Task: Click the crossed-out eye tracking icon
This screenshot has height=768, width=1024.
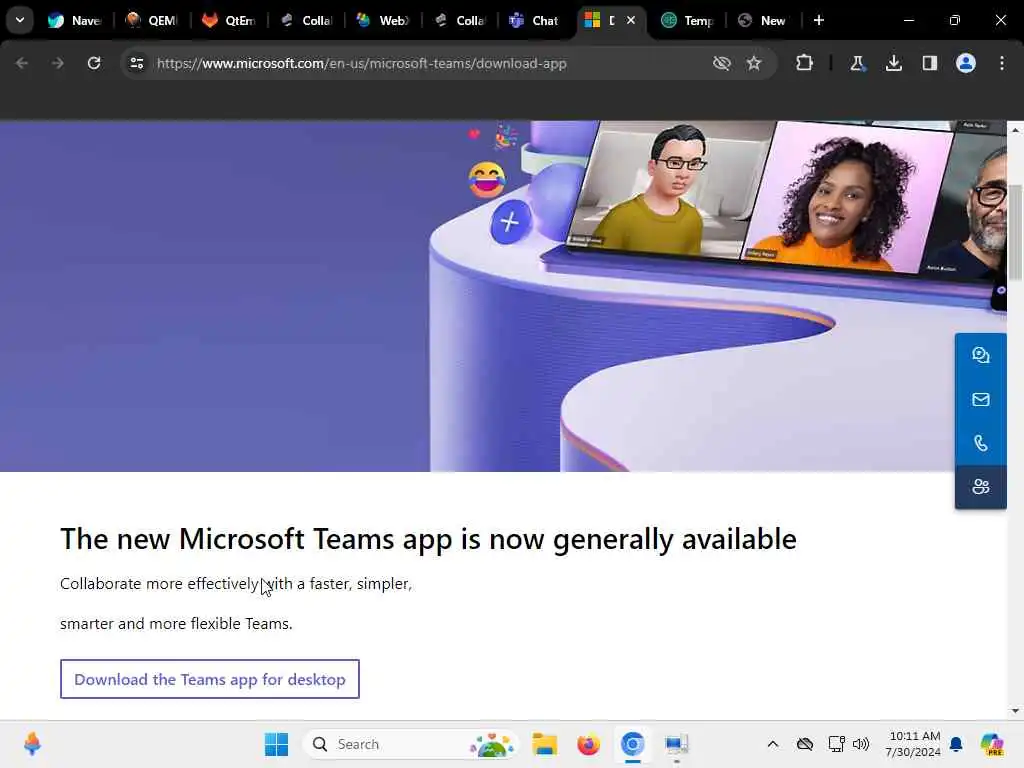Action: [722, 63]
